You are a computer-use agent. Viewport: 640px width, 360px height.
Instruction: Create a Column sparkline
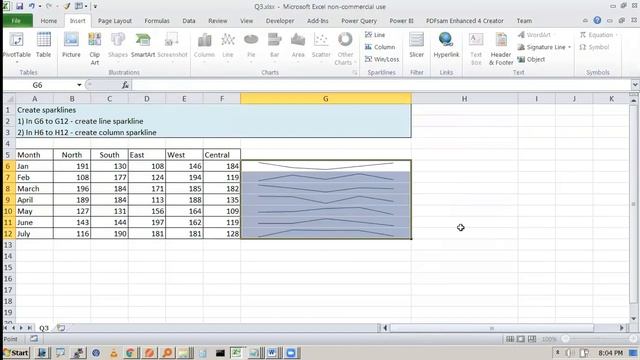(x=380, y=47)
